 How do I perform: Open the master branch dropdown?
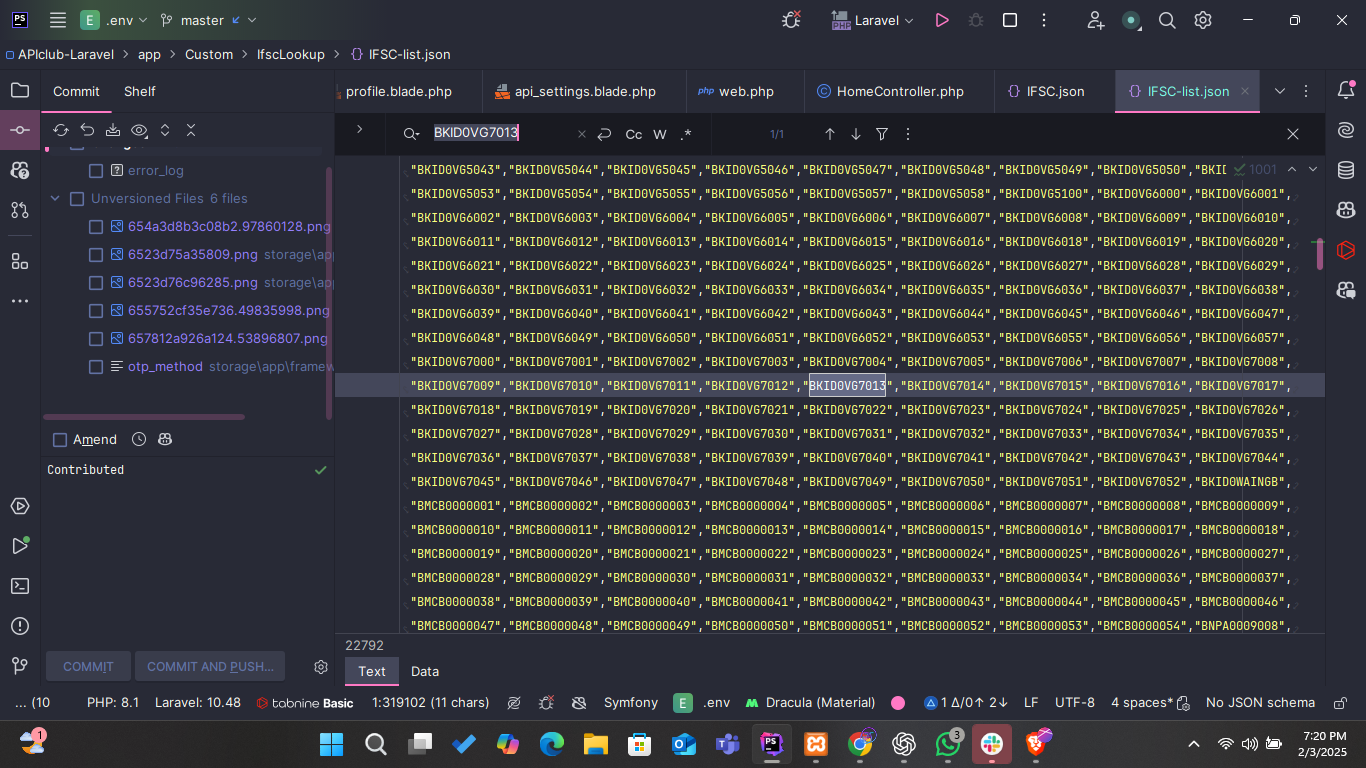(208, 20)
